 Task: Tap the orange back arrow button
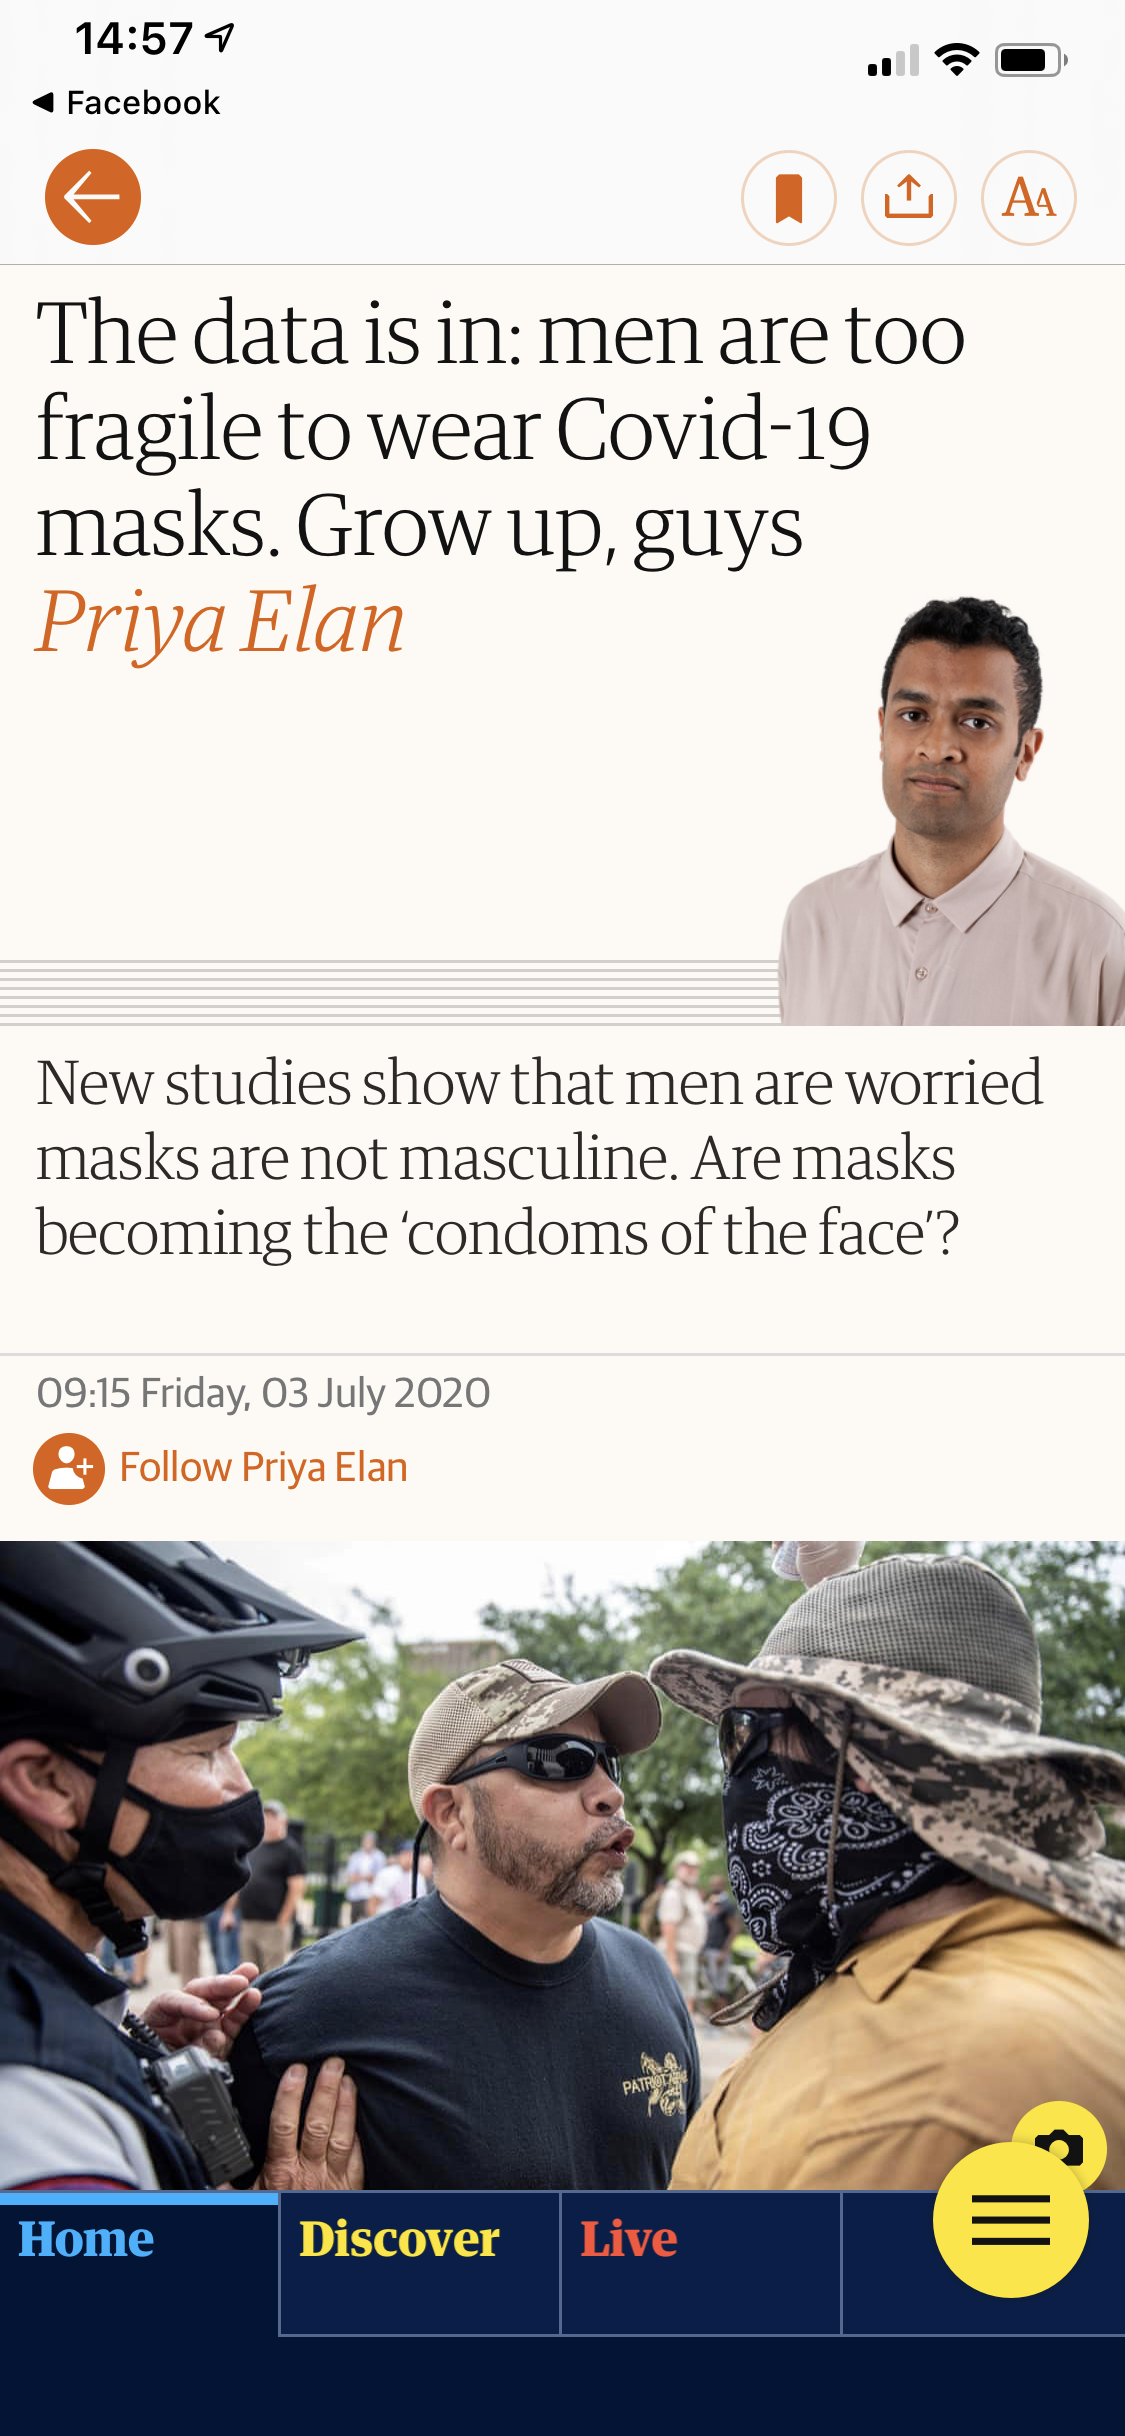[x=93, y=197]
